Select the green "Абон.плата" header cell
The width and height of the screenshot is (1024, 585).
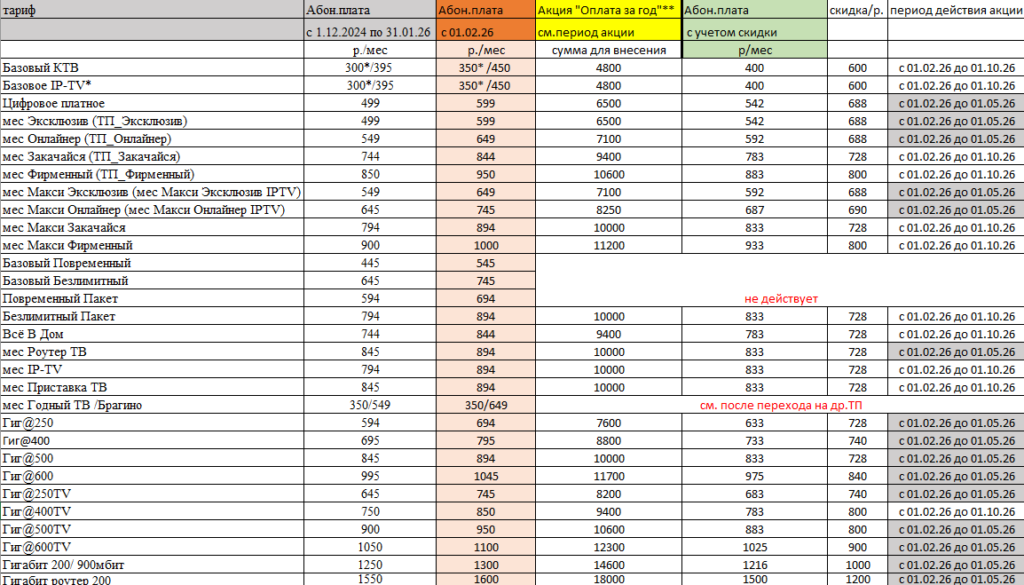click(754, 10)
